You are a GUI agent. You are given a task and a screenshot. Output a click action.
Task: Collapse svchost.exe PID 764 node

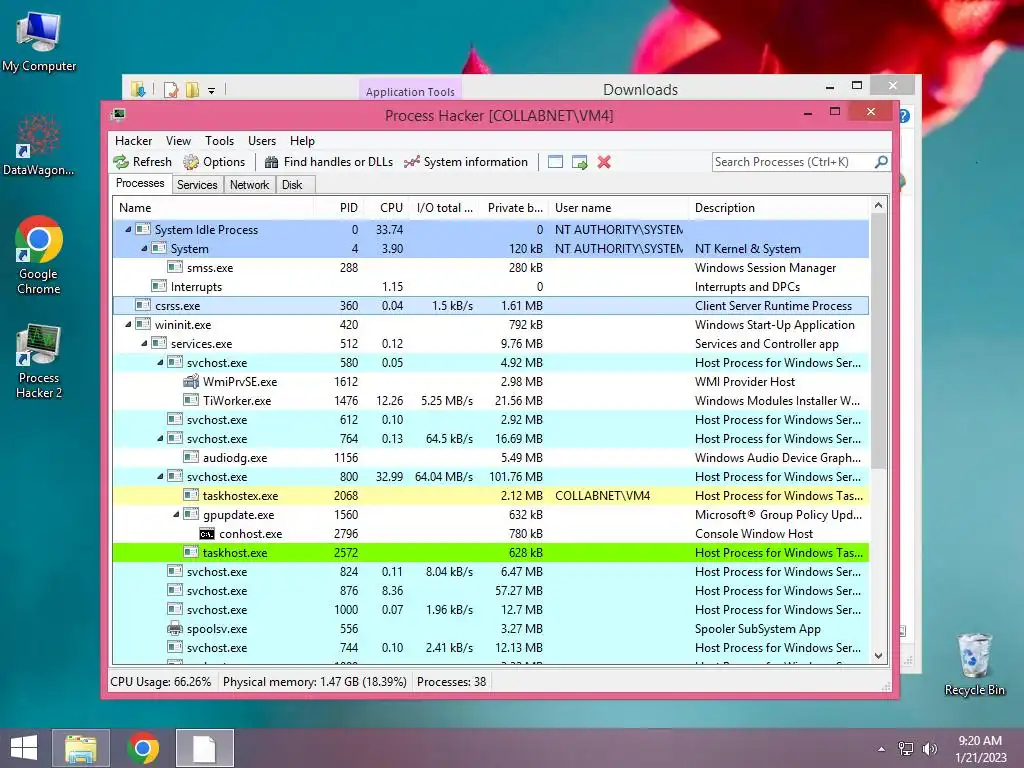(x=160, y=439)
